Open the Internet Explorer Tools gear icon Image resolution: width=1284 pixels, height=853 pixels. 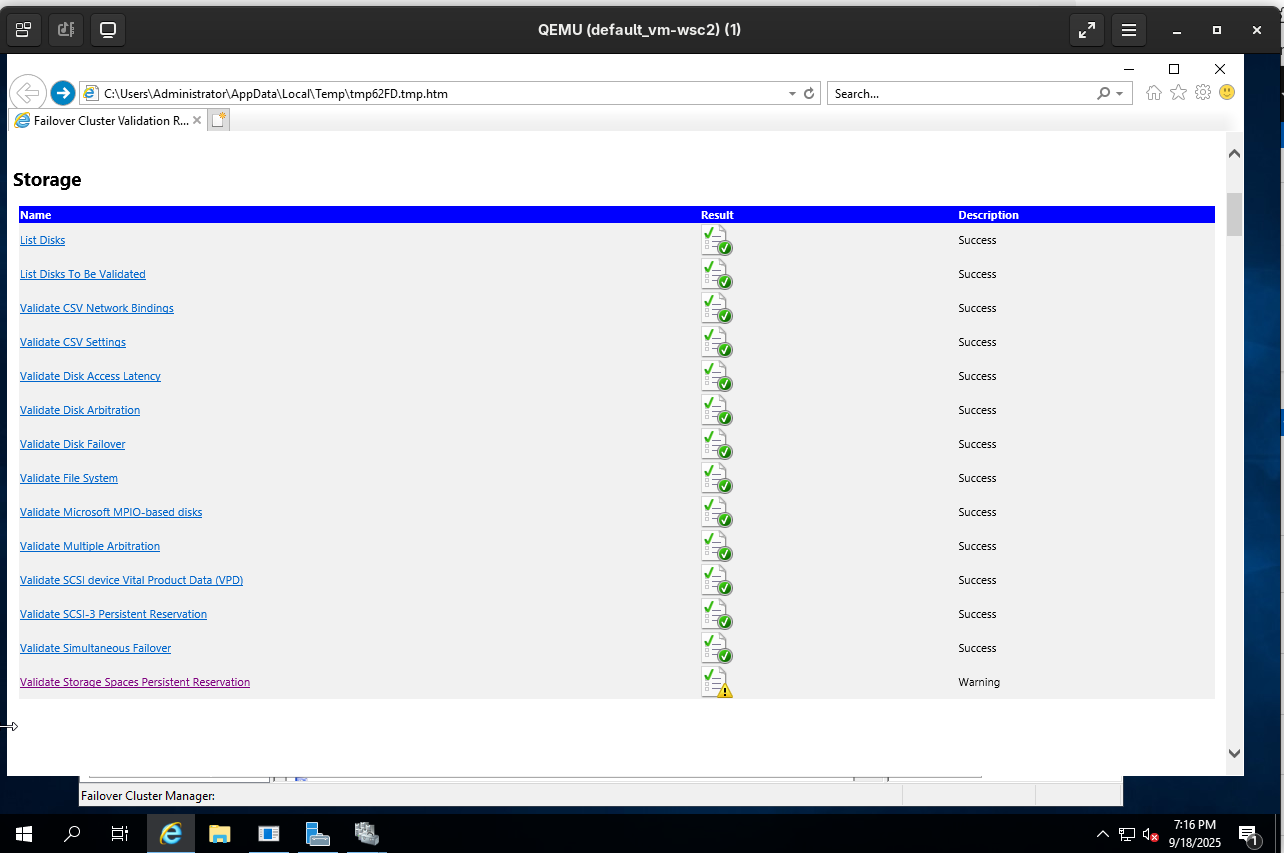[x=1203, y=93]
